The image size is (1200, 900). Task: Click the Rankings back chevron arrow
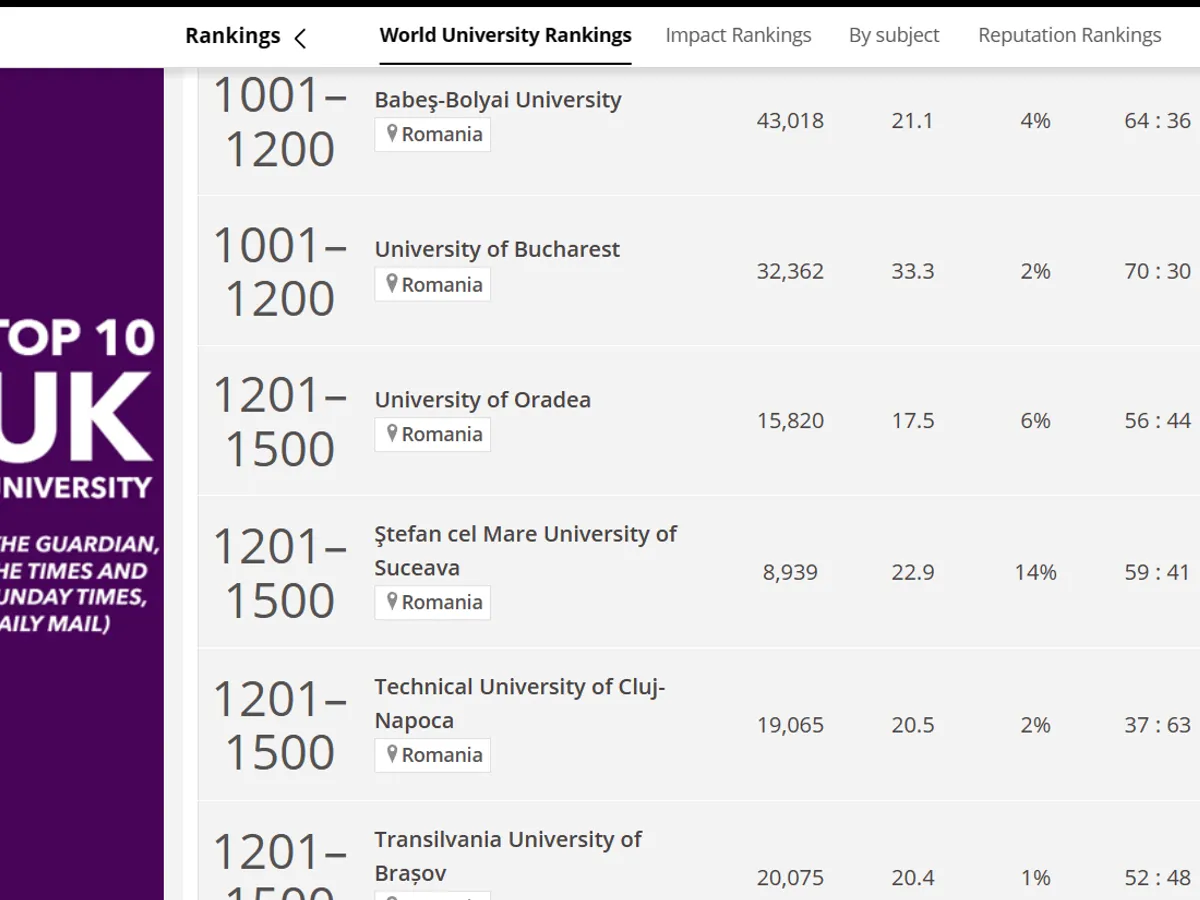coord(300,39)
